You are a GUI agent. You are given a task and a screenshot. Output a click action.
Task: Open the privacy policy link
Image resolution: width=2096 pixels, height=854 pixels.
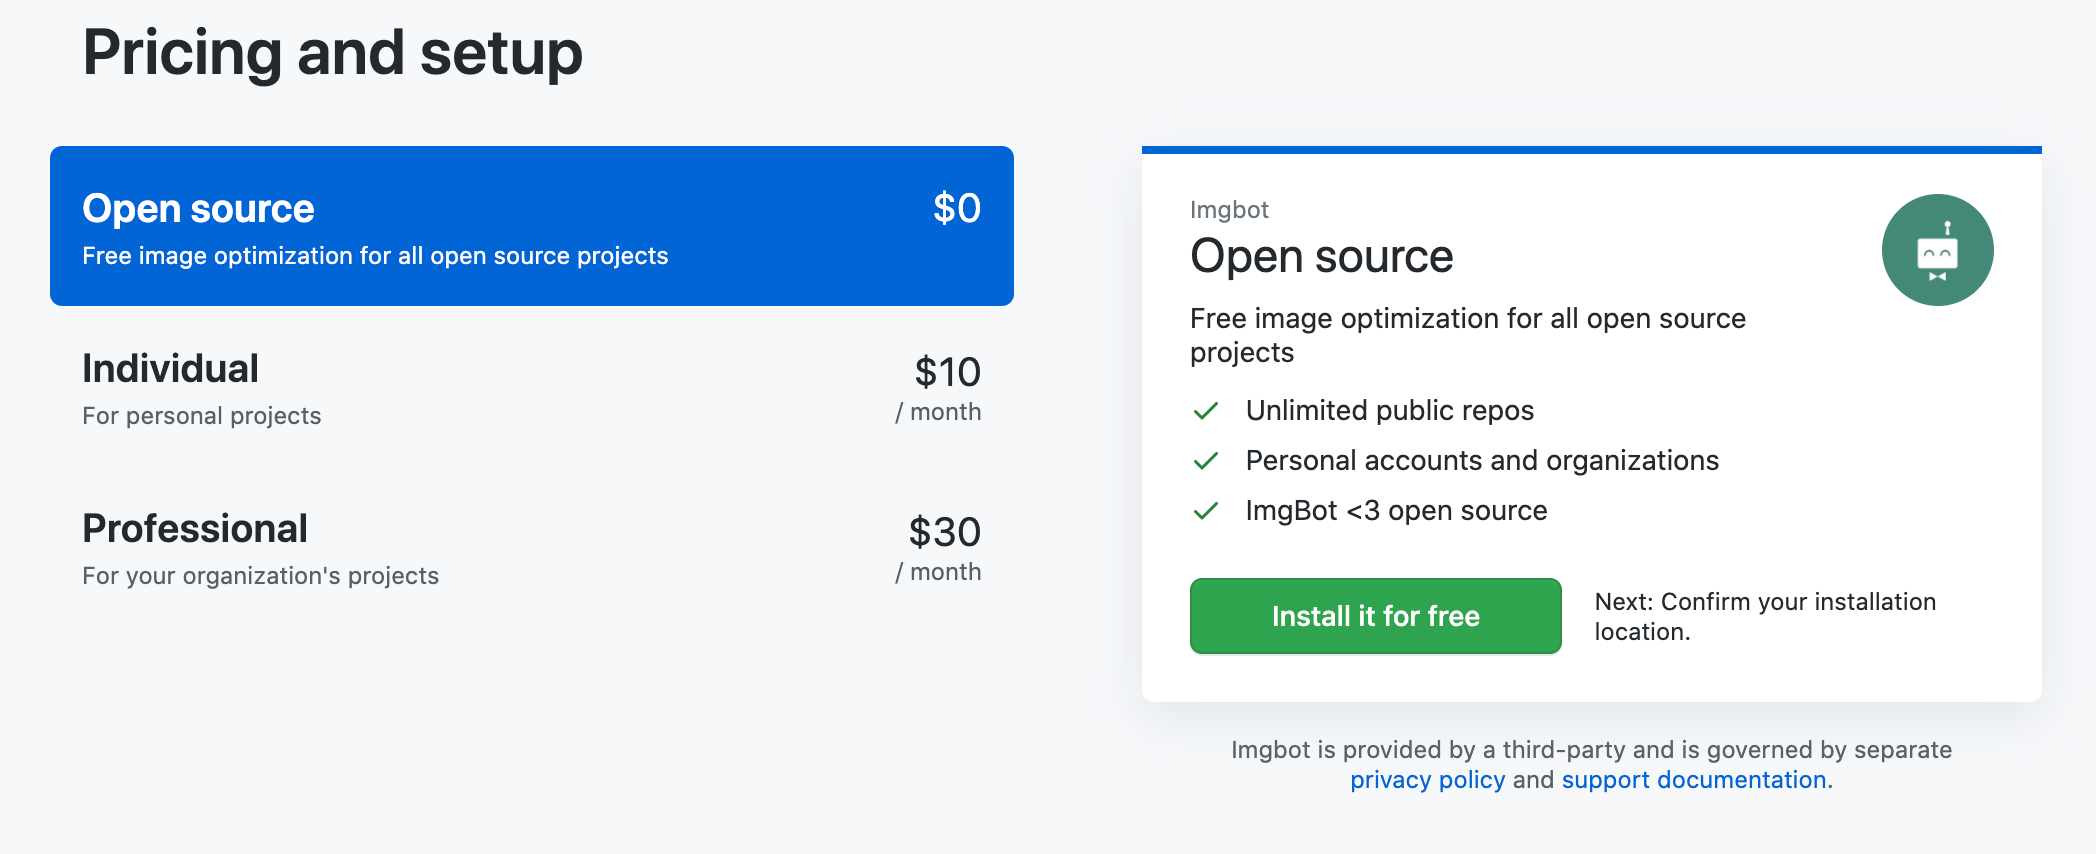(x=1427, y=780)
